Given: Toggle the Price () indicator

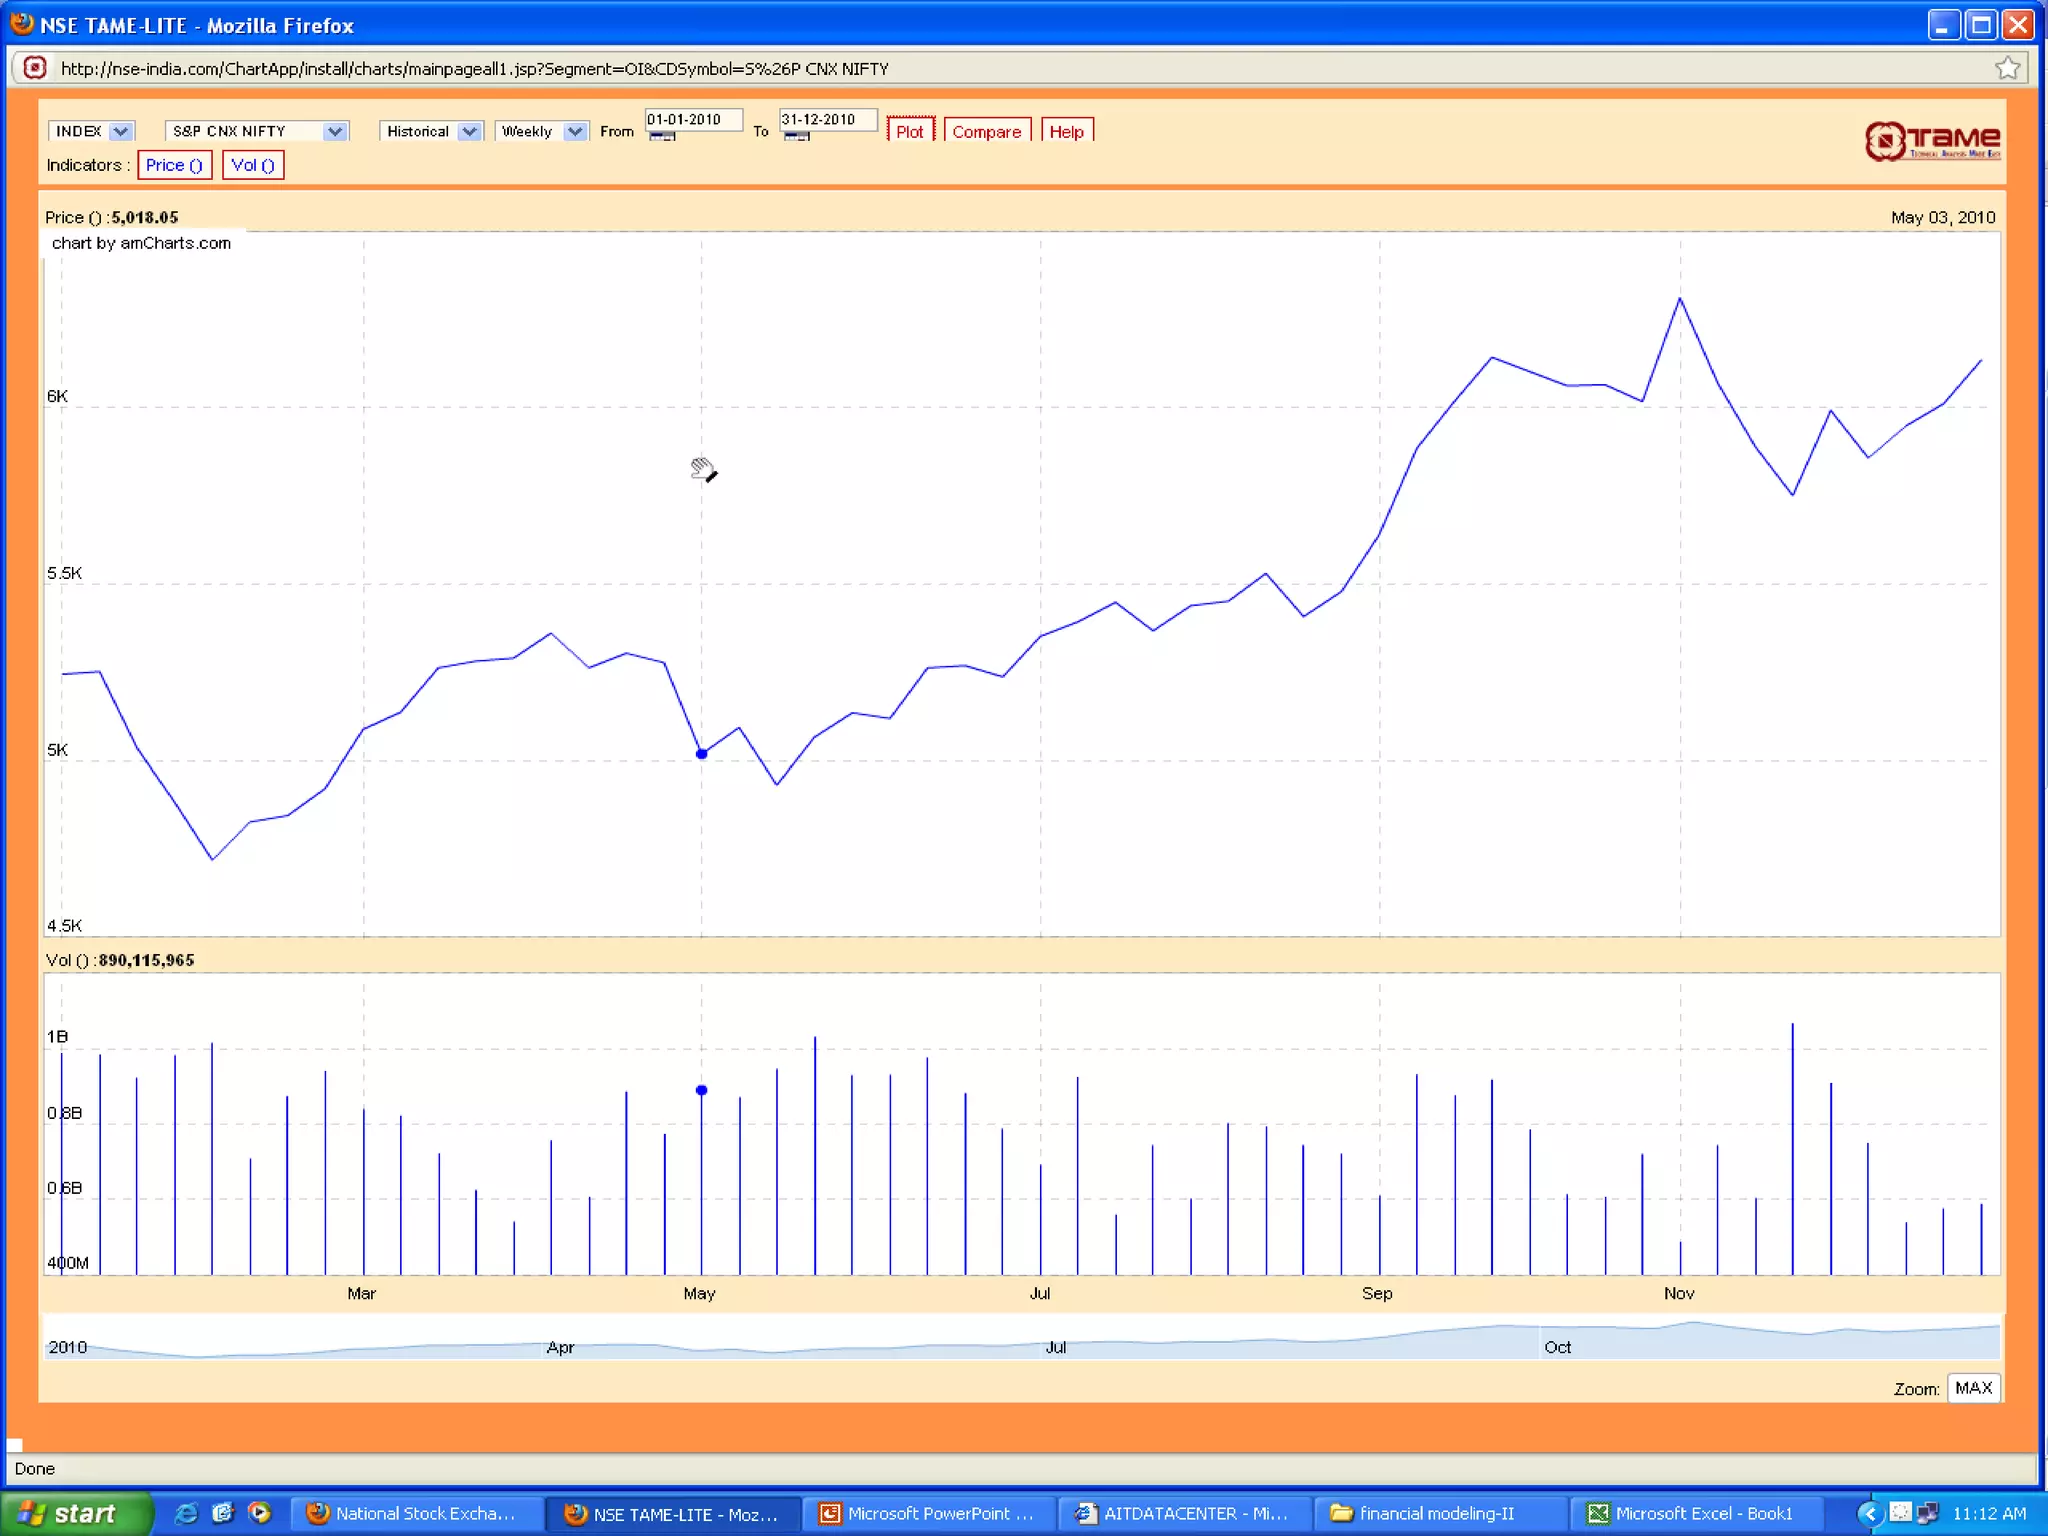Looking at the screenshot, I should [x=174, y=165].
